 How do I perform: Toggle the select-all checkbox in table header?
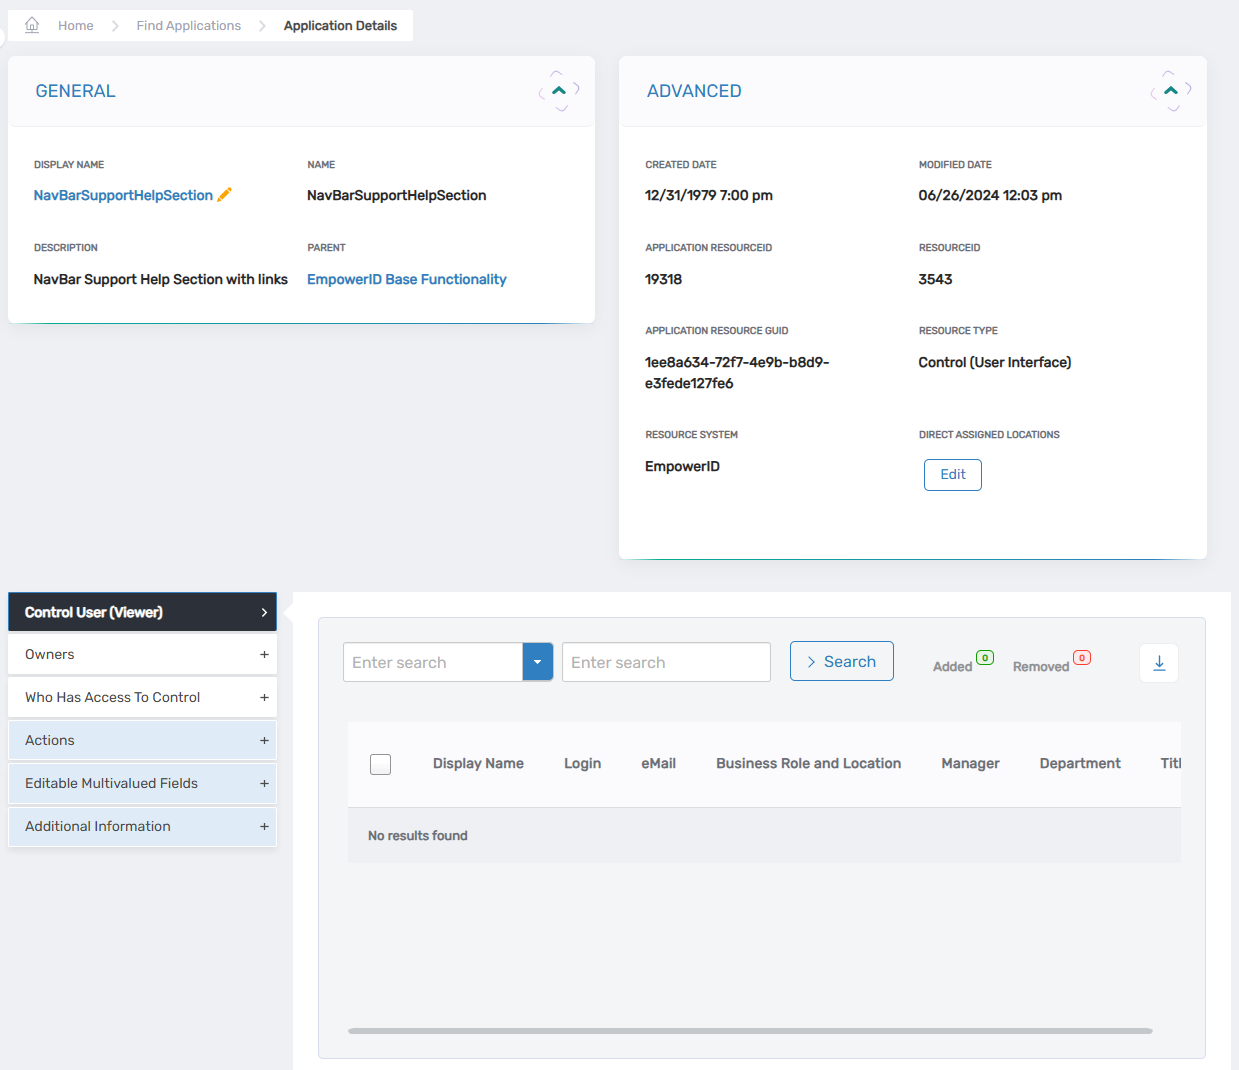pyautogui.click(x=380, y=764)
